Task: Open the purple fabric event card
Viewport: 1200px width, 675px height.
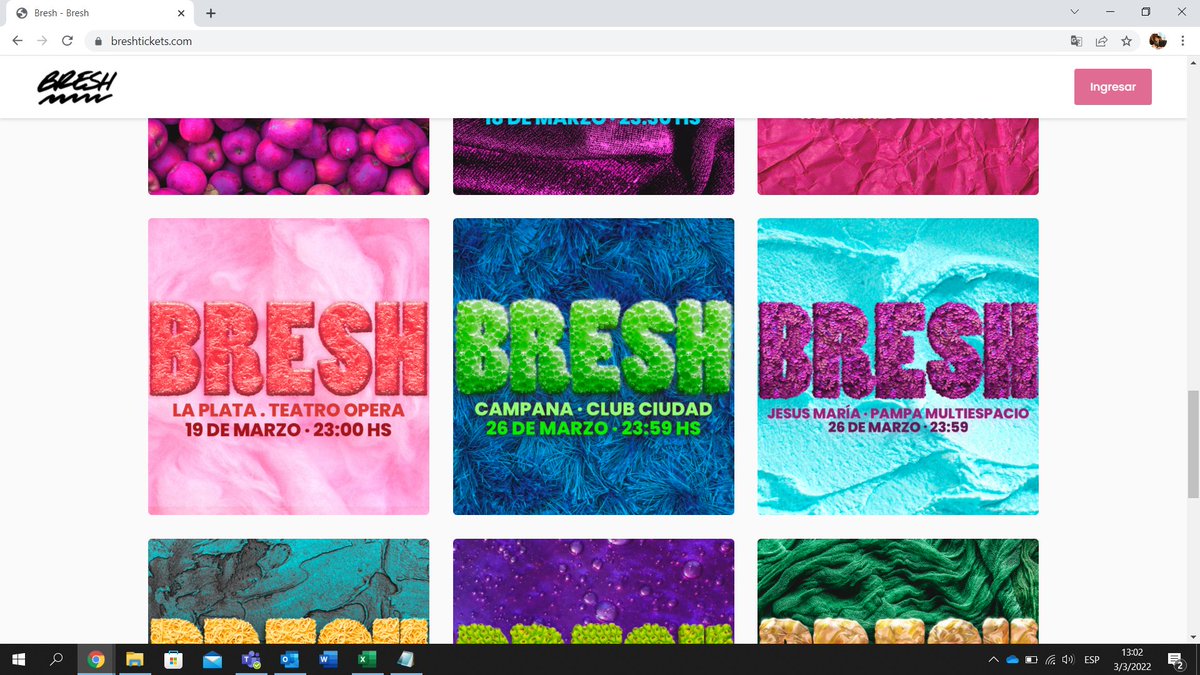Action: pos(593,157)
